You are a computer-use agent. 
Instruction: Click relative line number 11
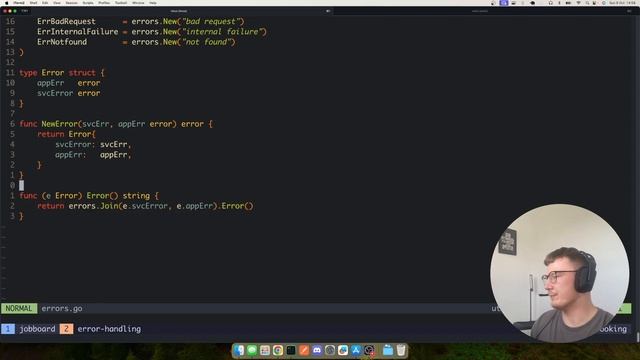click(x=10, y=73)
